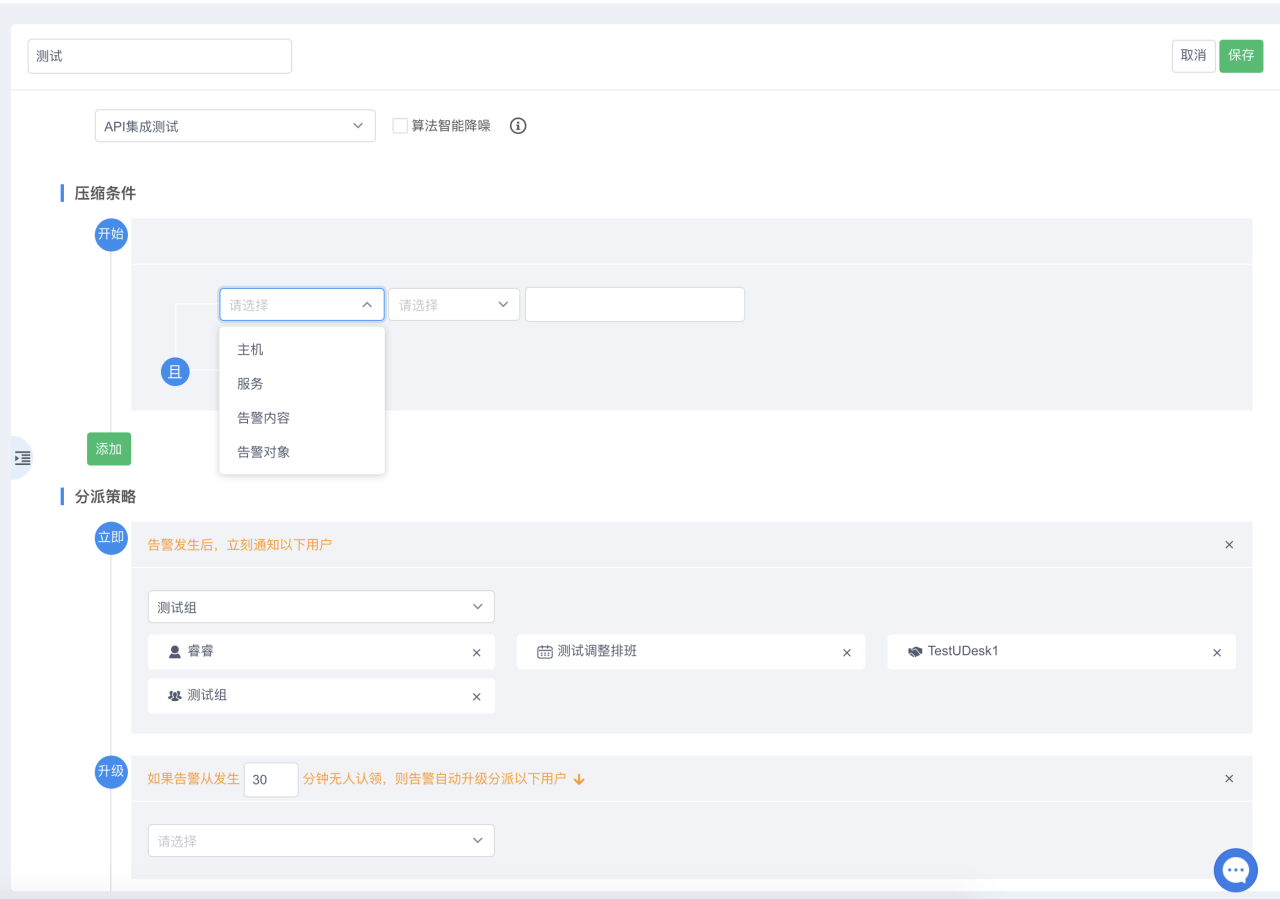Click the handshake icon next to TestUDesk1

tap(915, 652)
